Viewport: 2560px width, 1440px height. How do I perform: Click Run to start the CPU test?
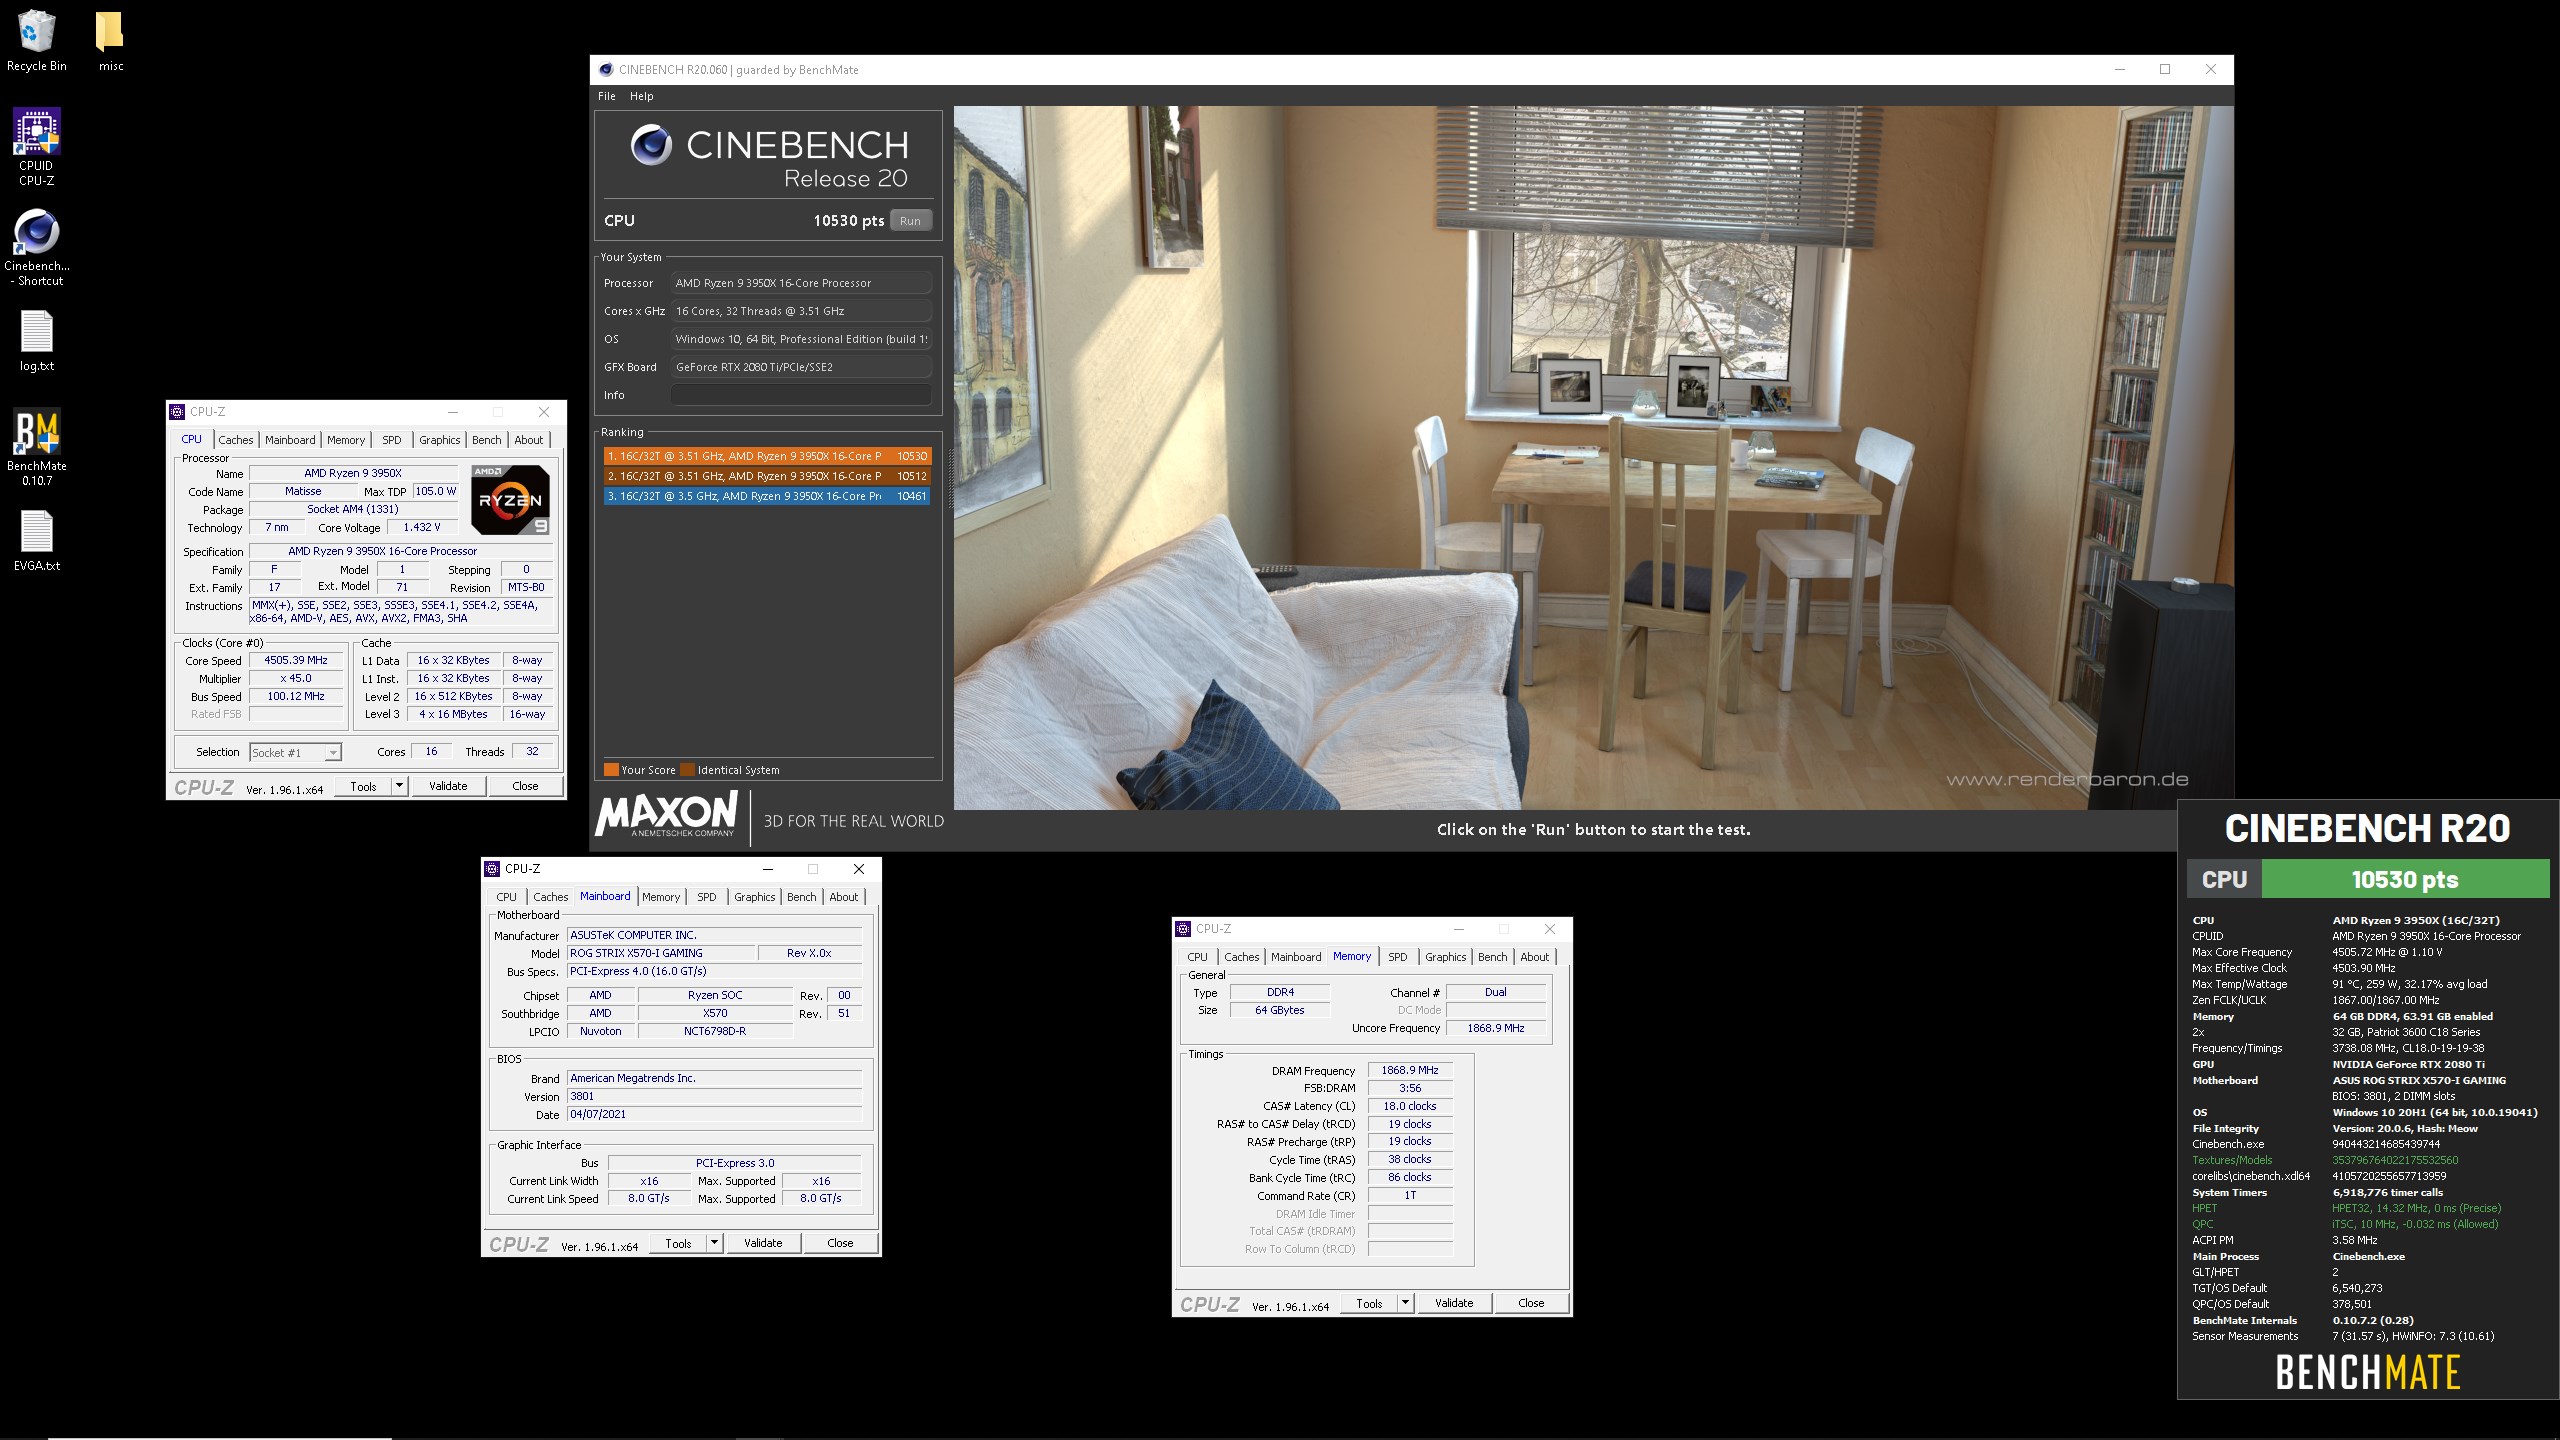pyautogui.click(x=910, y=221)
